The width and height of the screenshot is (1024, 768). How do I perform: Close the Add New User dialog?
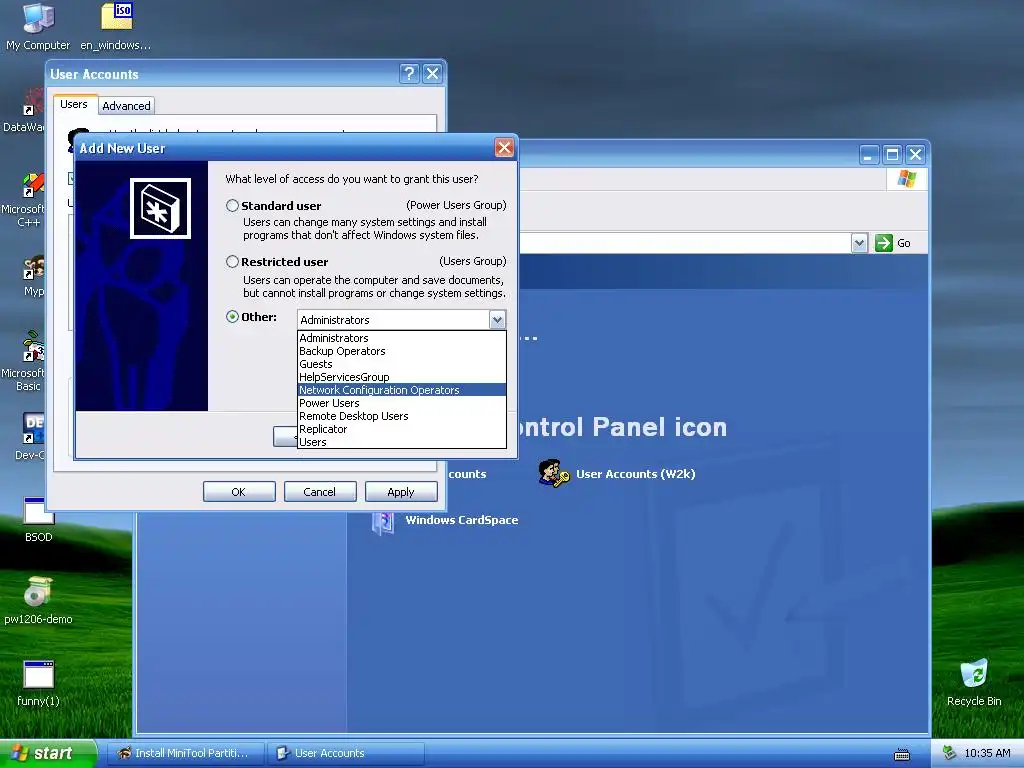504,148
